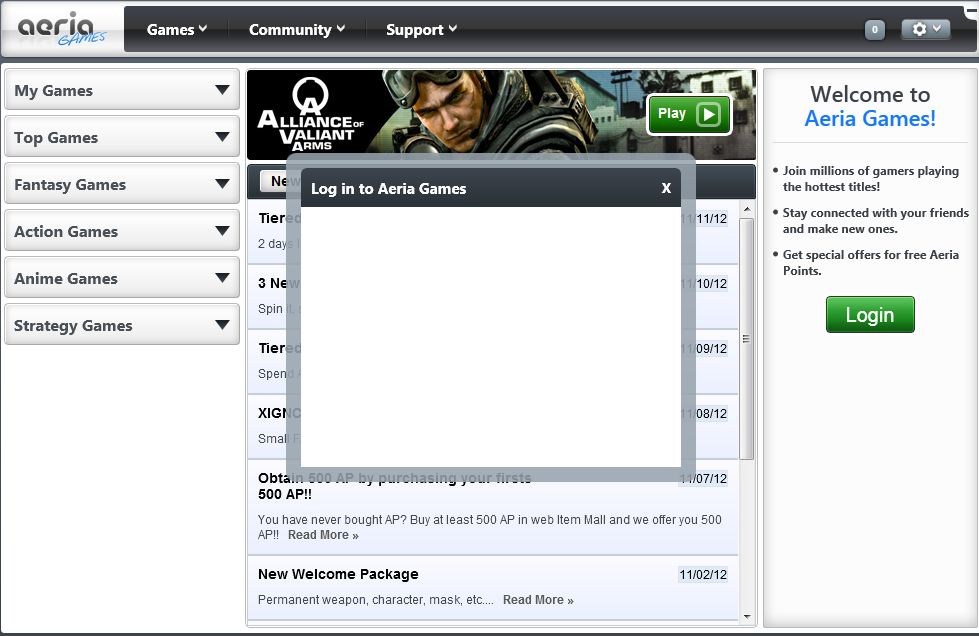Click the Aeria Games! welcome heading
This screenshot has height=636, width=979.
pos(870,118)
